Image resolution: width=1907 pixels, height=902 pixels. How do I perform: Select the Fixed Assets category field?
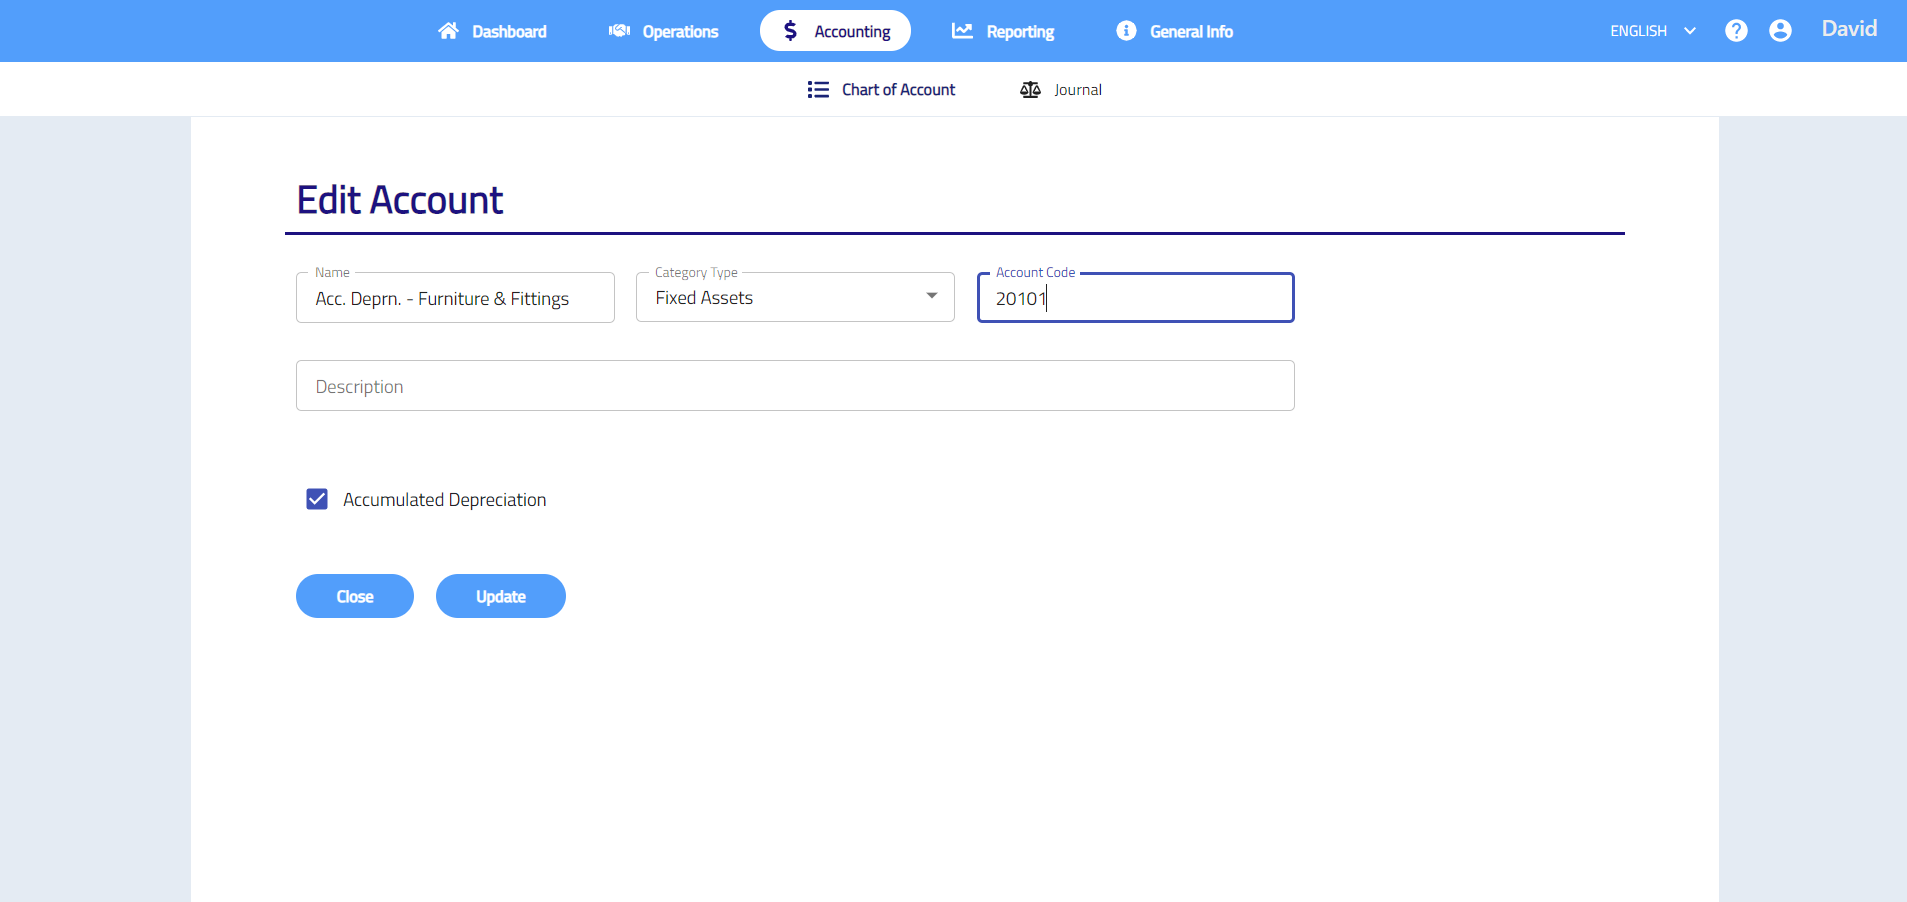point(780,298)
